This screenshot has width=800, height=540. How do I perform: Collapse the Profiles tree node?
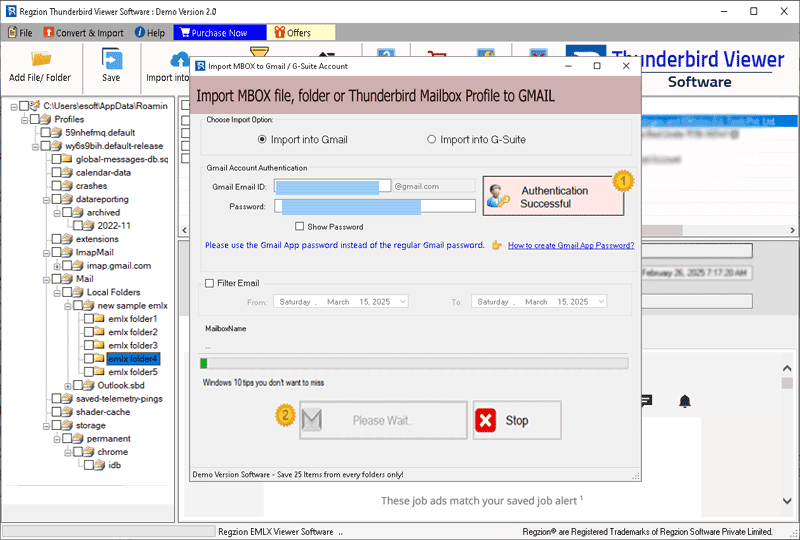click(x=24, y=120)
